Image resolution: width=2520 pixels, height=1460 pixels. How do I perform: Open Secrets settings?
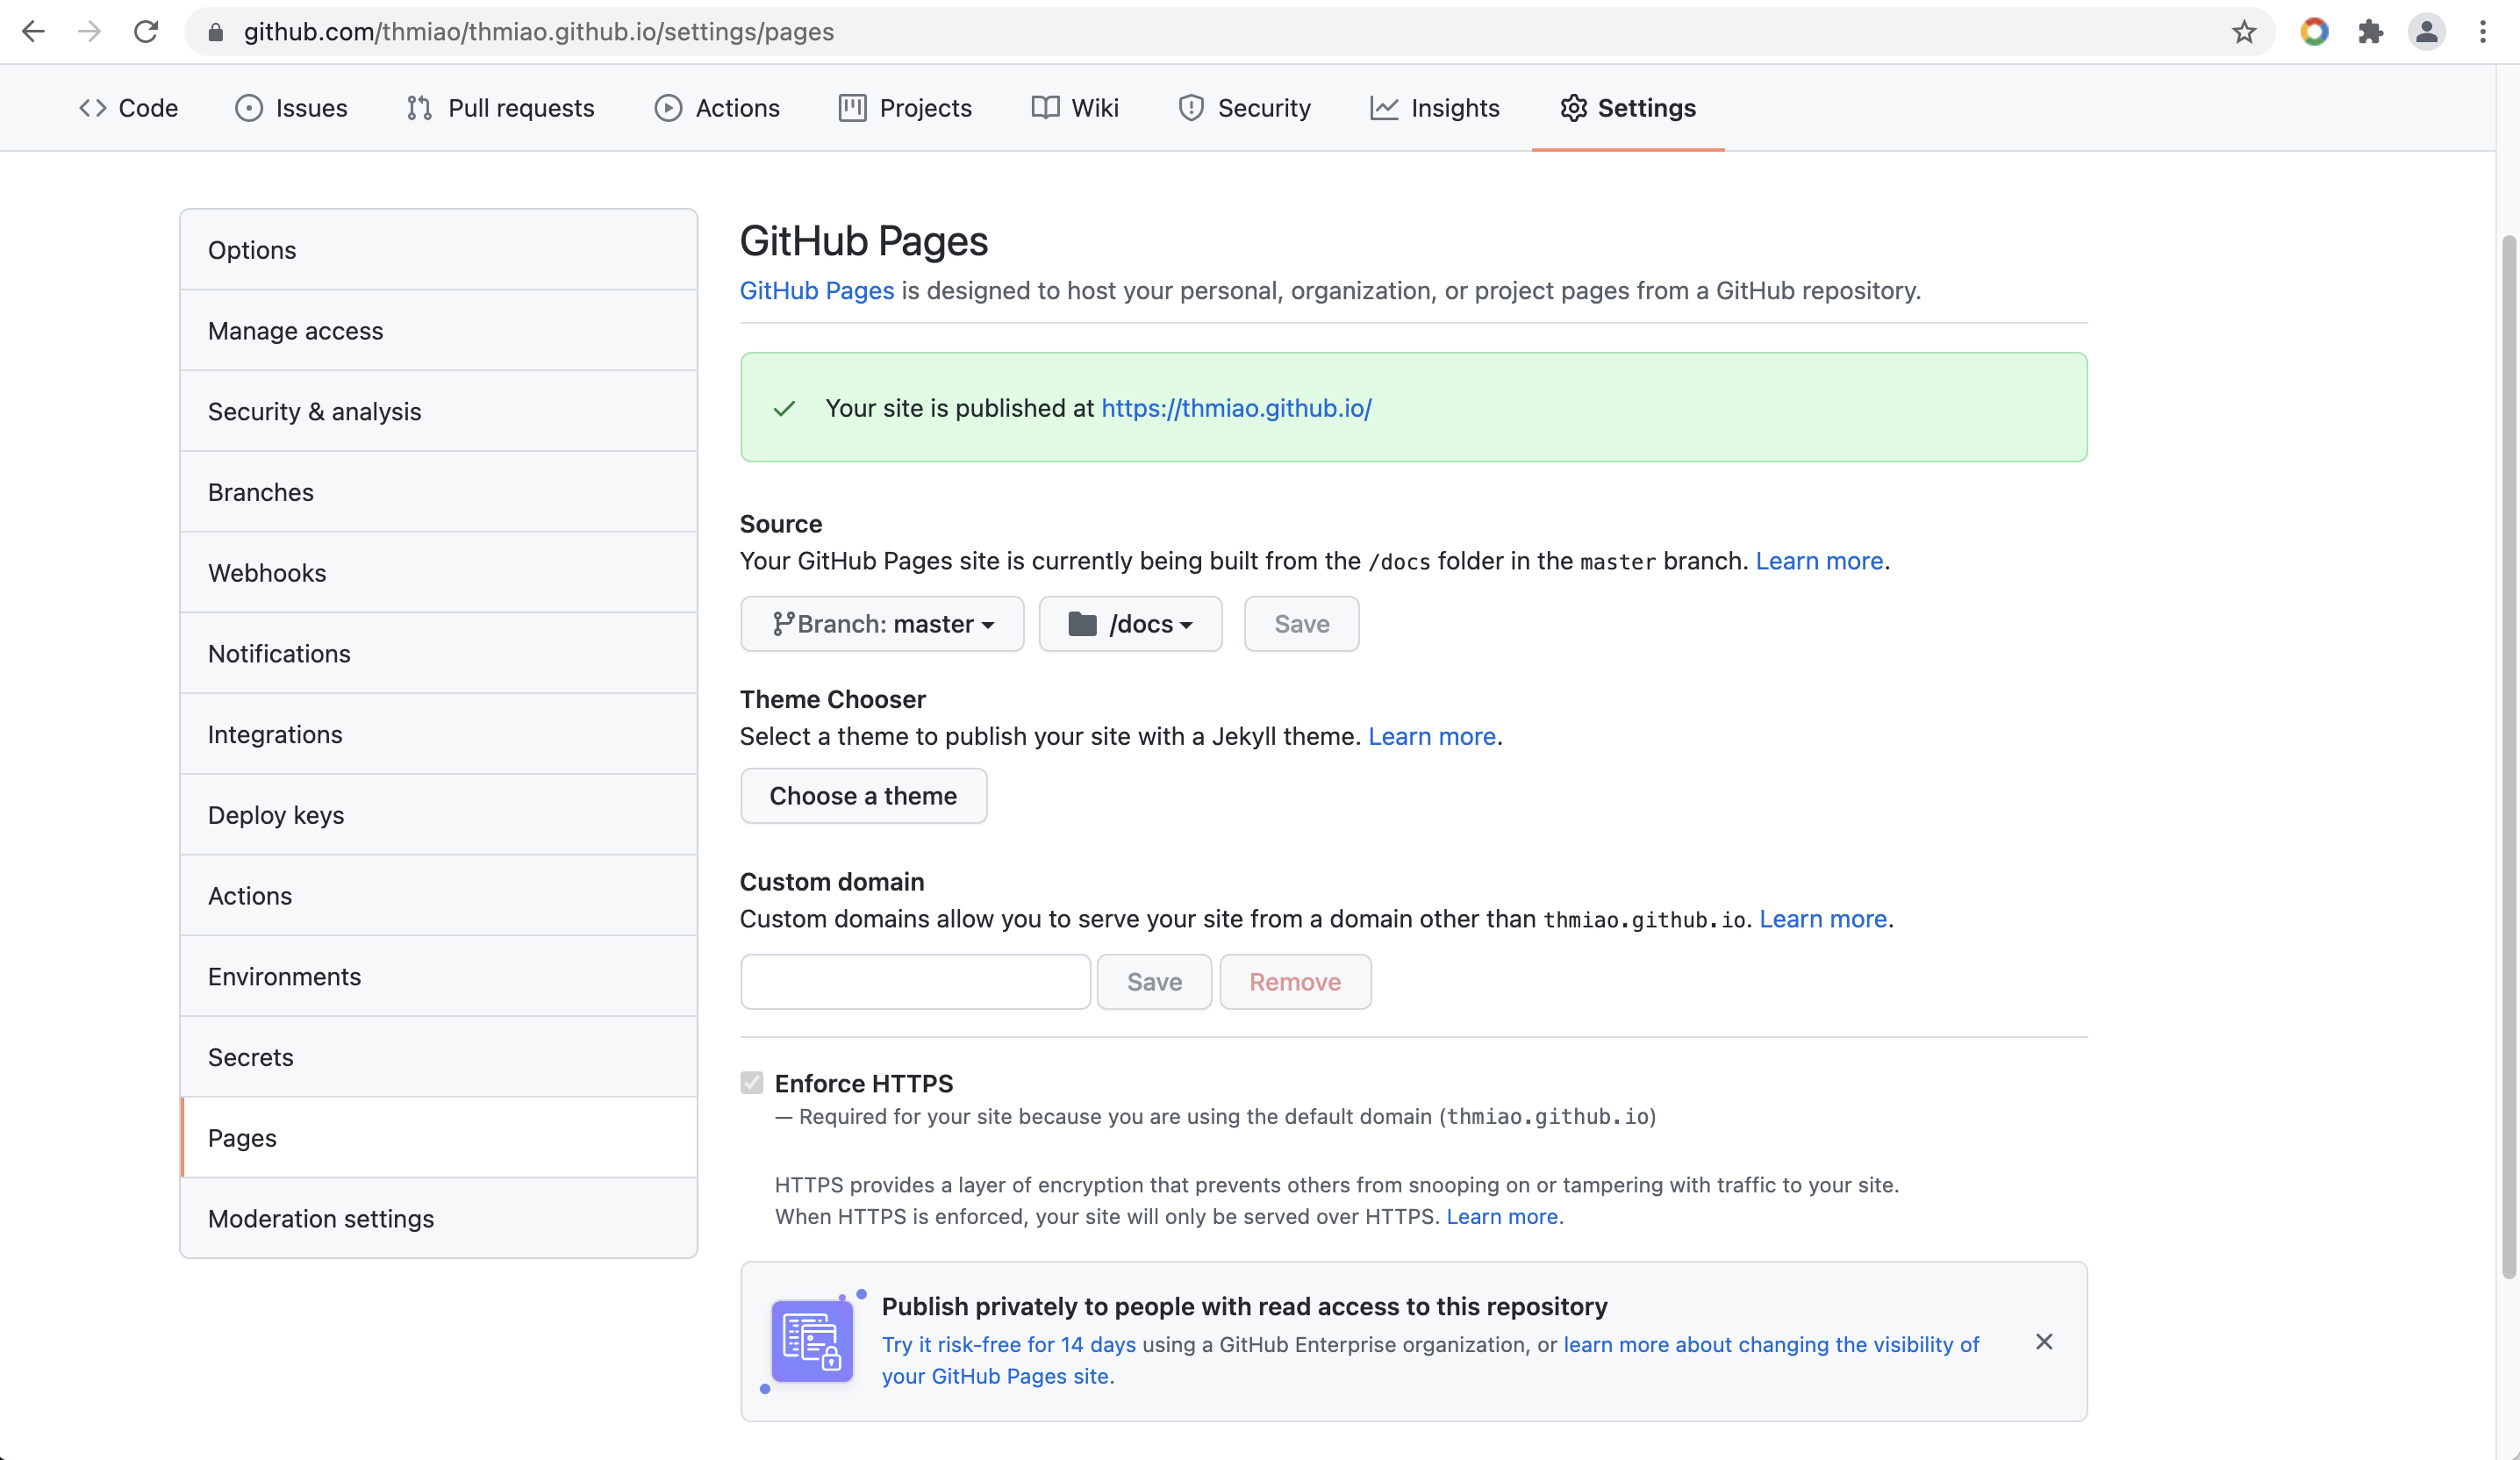pyautogui.click(x=438, y=1057)
